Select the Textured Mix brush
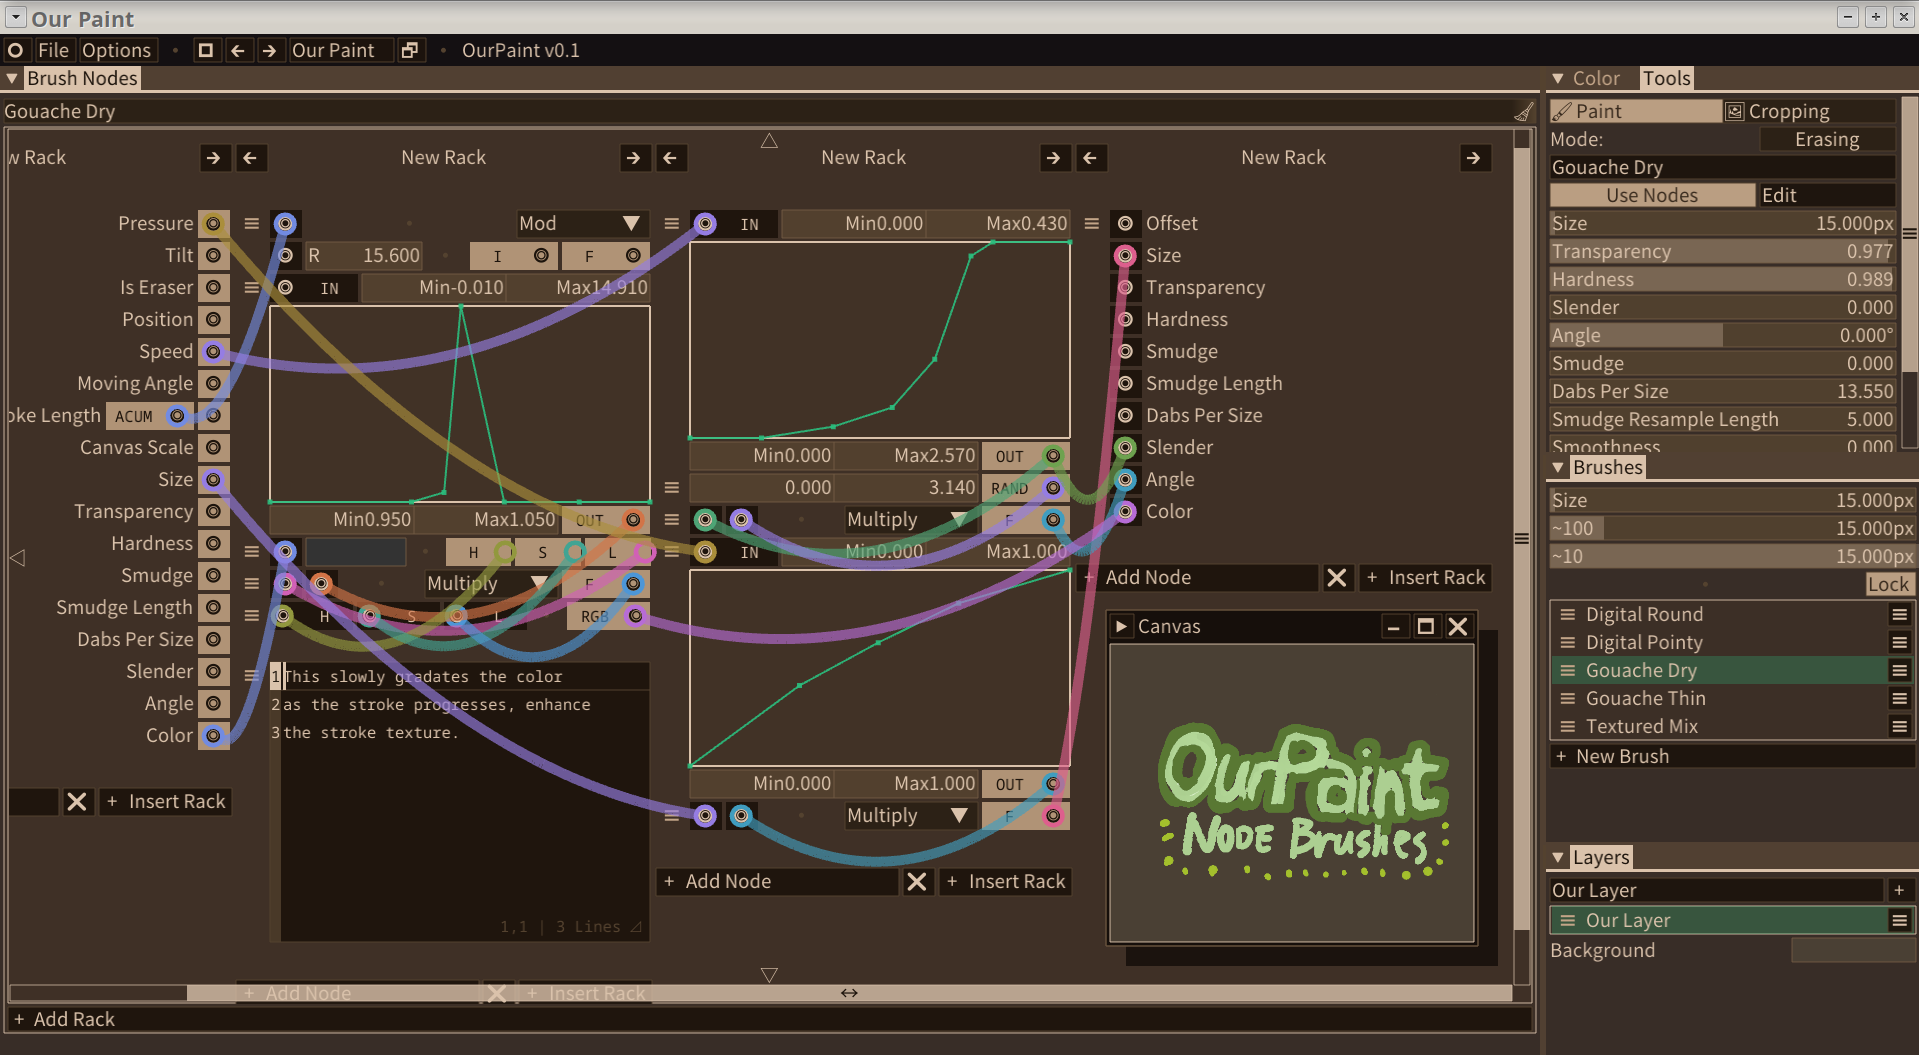The image size is (1919, 1055). pos(1641,727)
